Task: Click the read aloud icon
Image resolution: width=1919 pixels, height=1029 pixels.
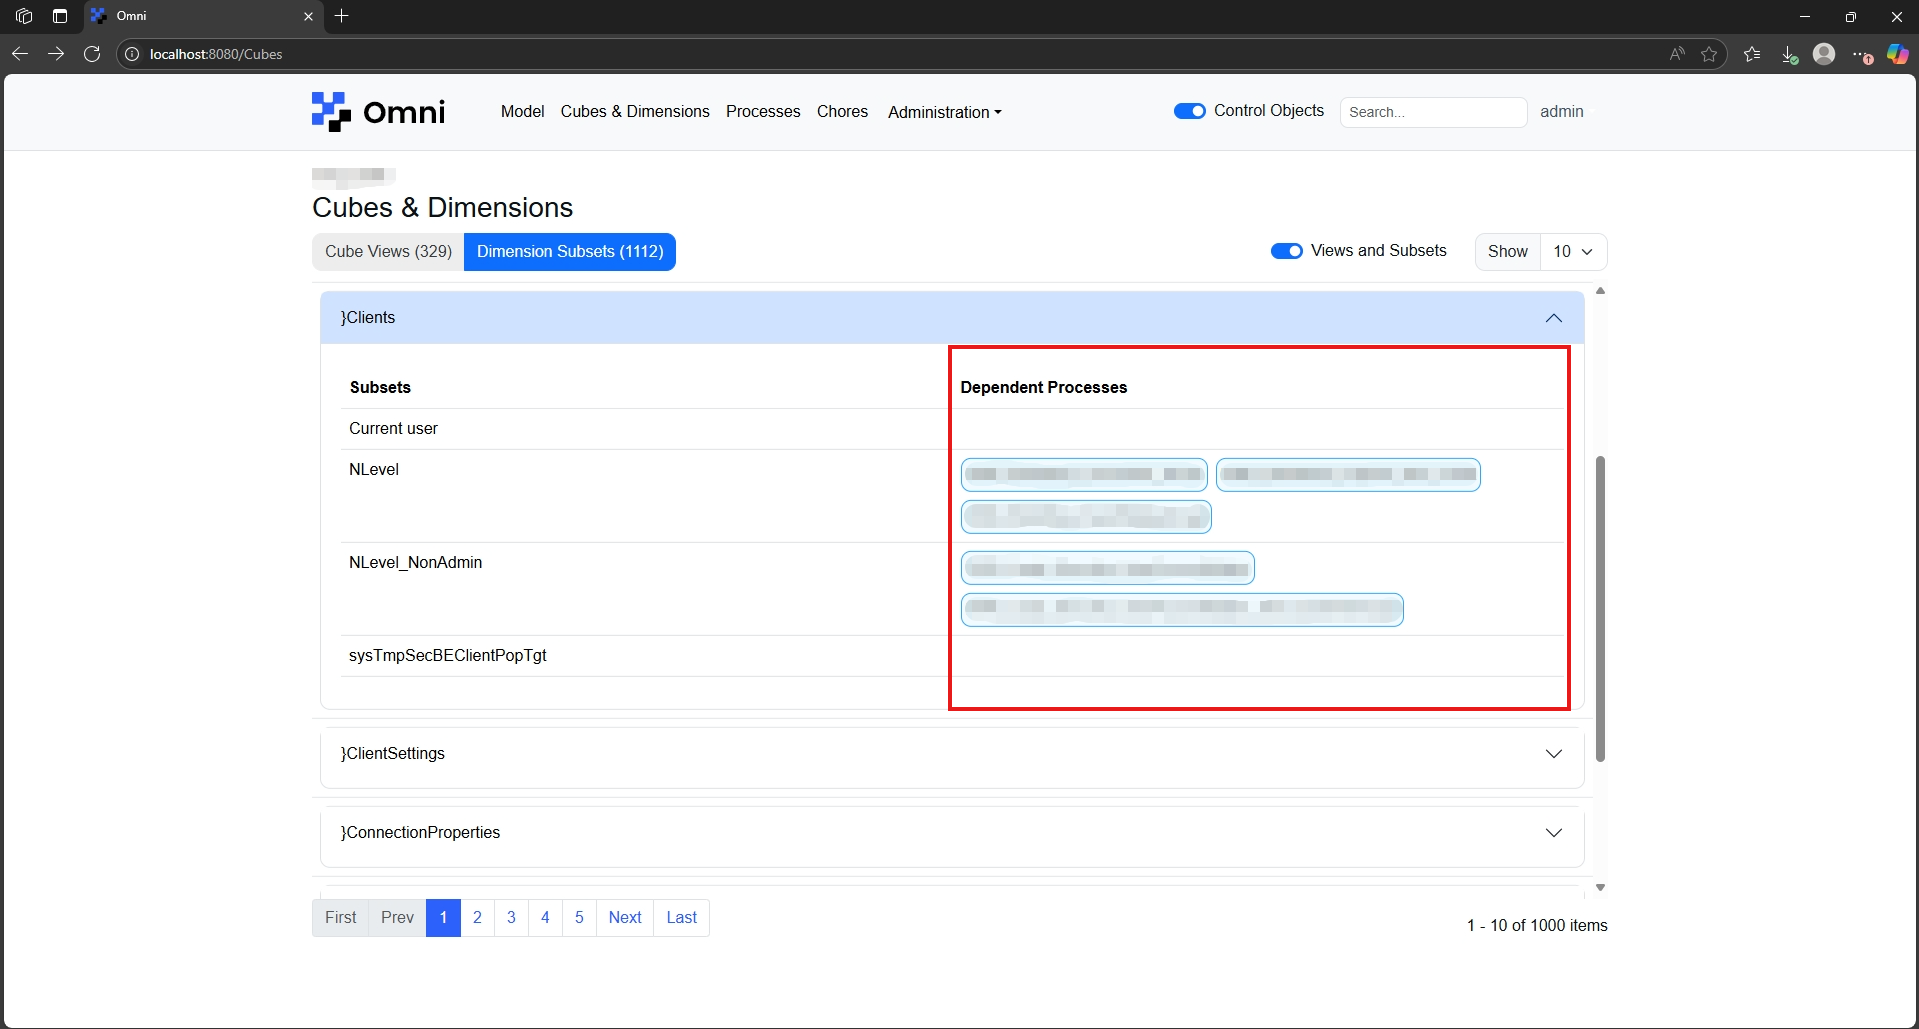Action: click(x=1677, y=54)
